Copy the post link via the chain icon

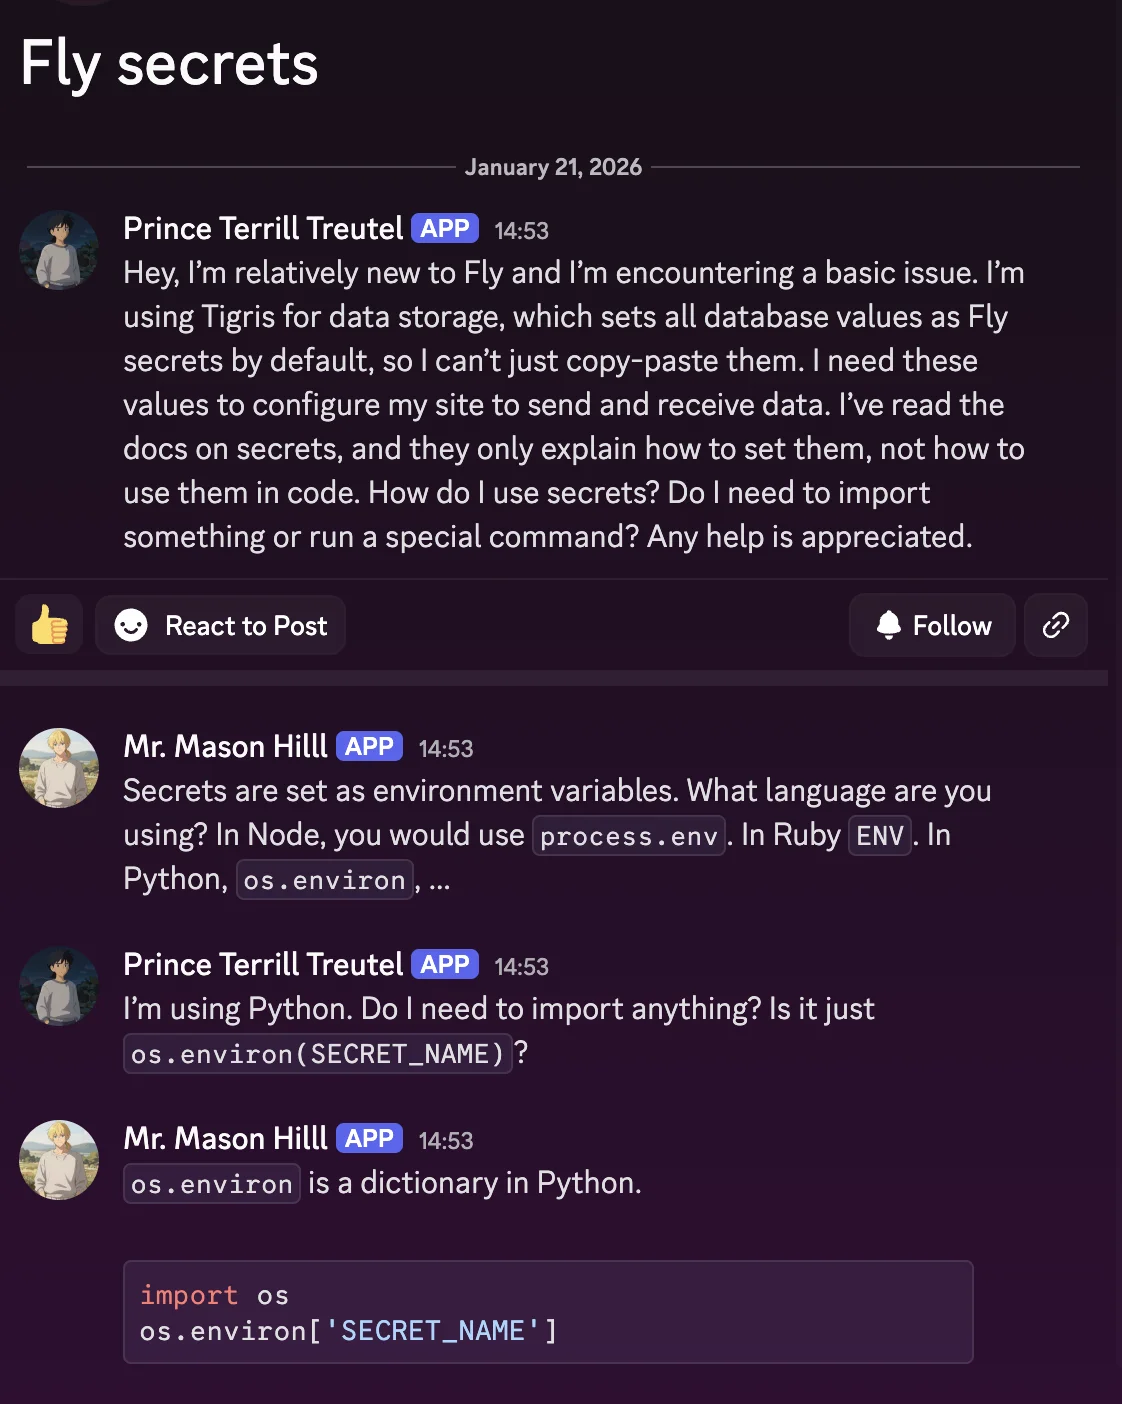tap(1056, 624)
